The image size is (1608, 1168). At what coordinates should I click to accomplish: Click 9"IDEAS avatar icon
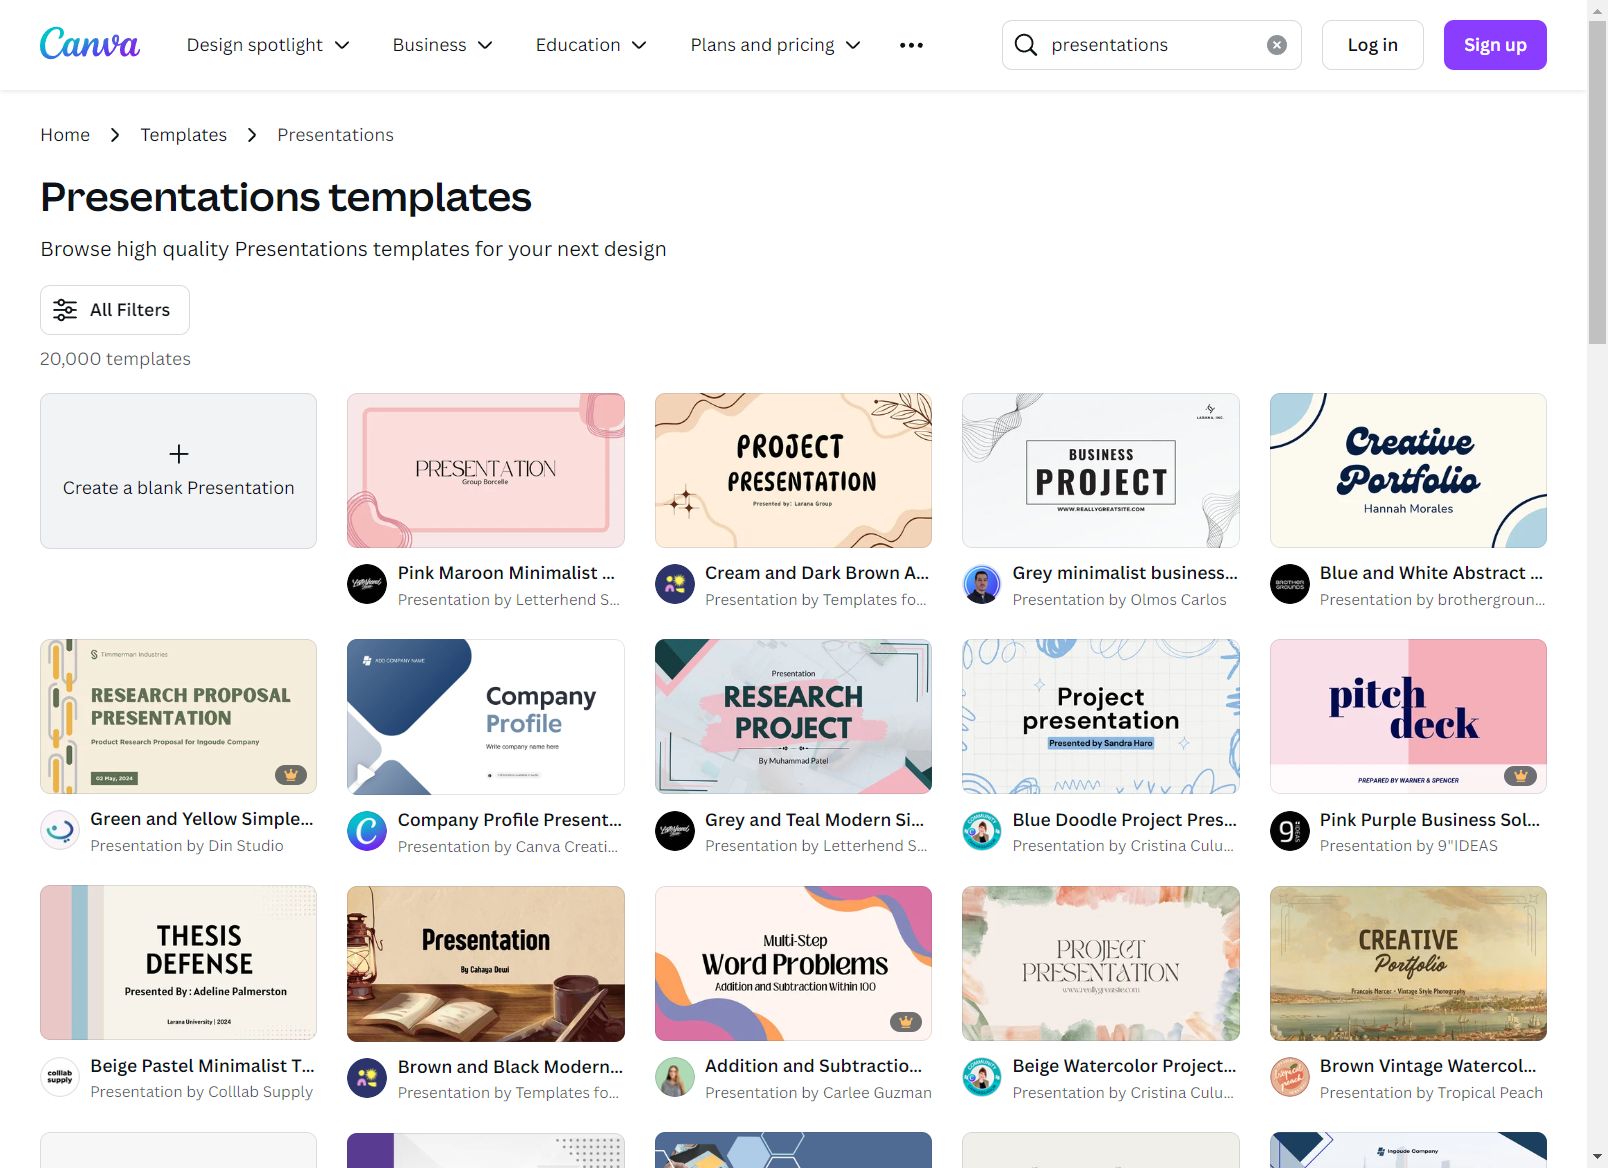point(1290,831)
